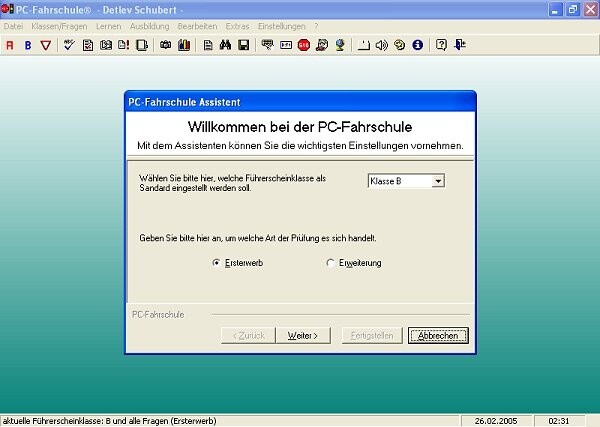Restore down the PC-Fahrschule main window
The width and height of the screenshot is (600, 427).
point(573,9)
